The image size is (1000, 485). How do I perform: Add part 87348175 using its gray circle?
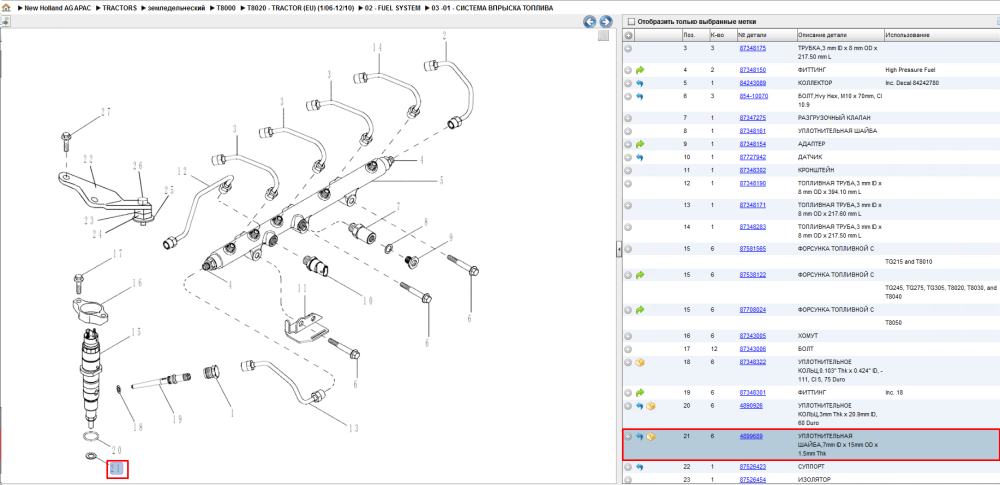(x=628, y=48)
